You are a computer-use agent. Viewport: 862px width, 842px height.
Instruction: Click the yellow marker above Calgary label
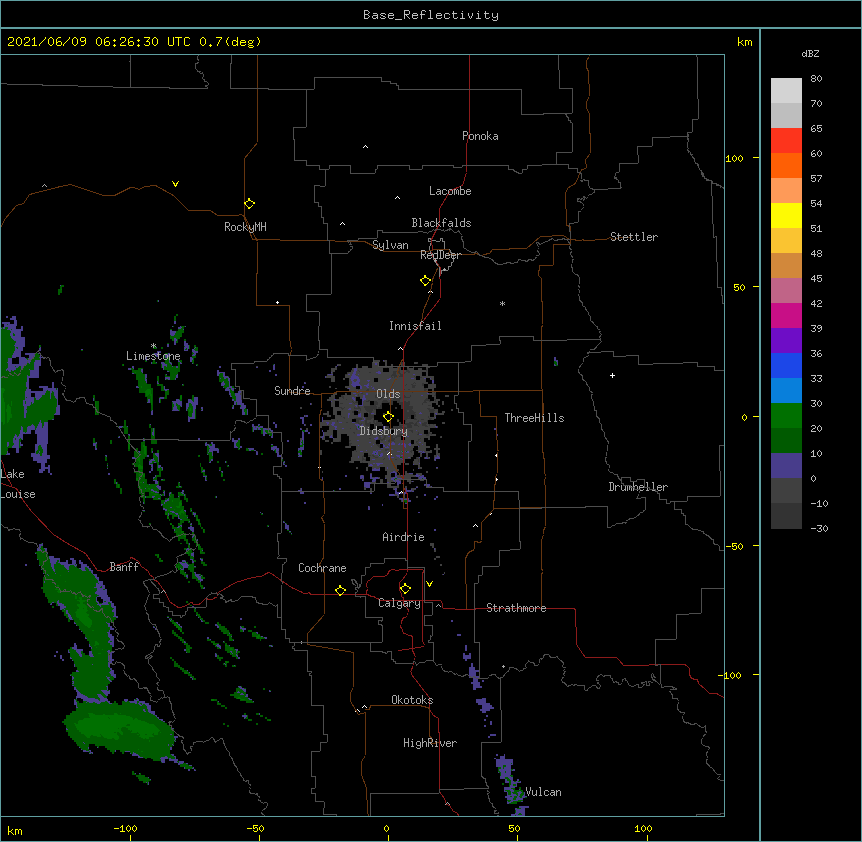pyautogui.click(x=405, y=589)
